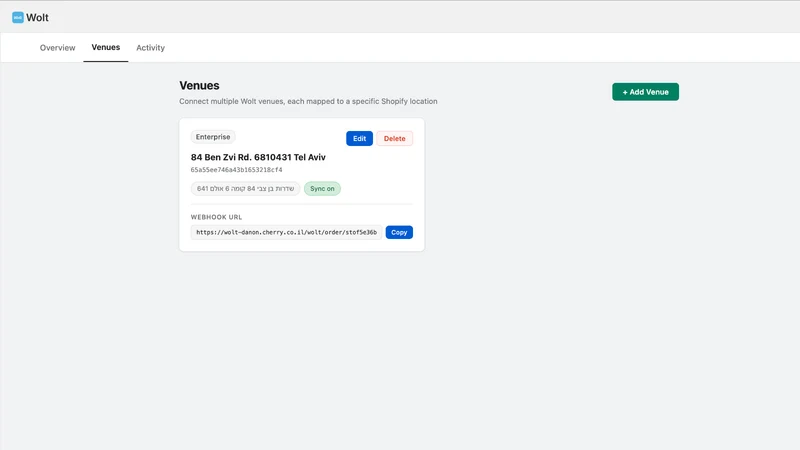Image resolution: width=800 pixels, height=450 pixels.
Task: Delete the 84 Ben Zvi Rd. venue
Action: click(x=394, y=138)
